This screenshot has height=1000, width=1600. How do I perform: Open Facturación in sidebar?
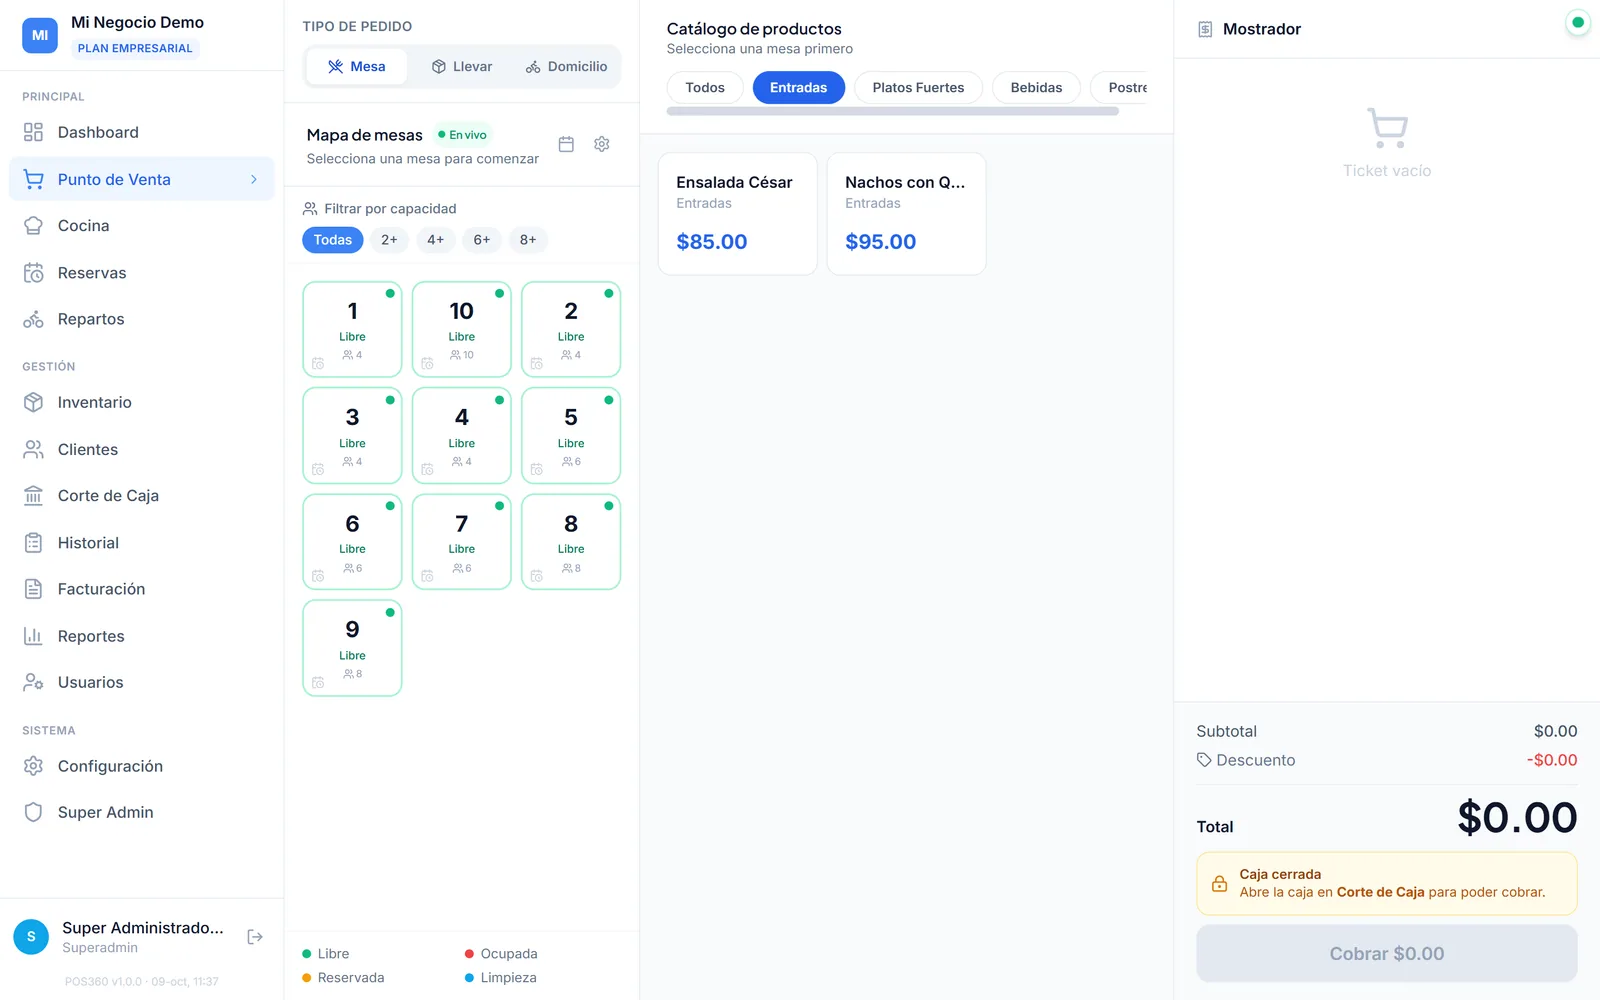click(x=141, y=589)
